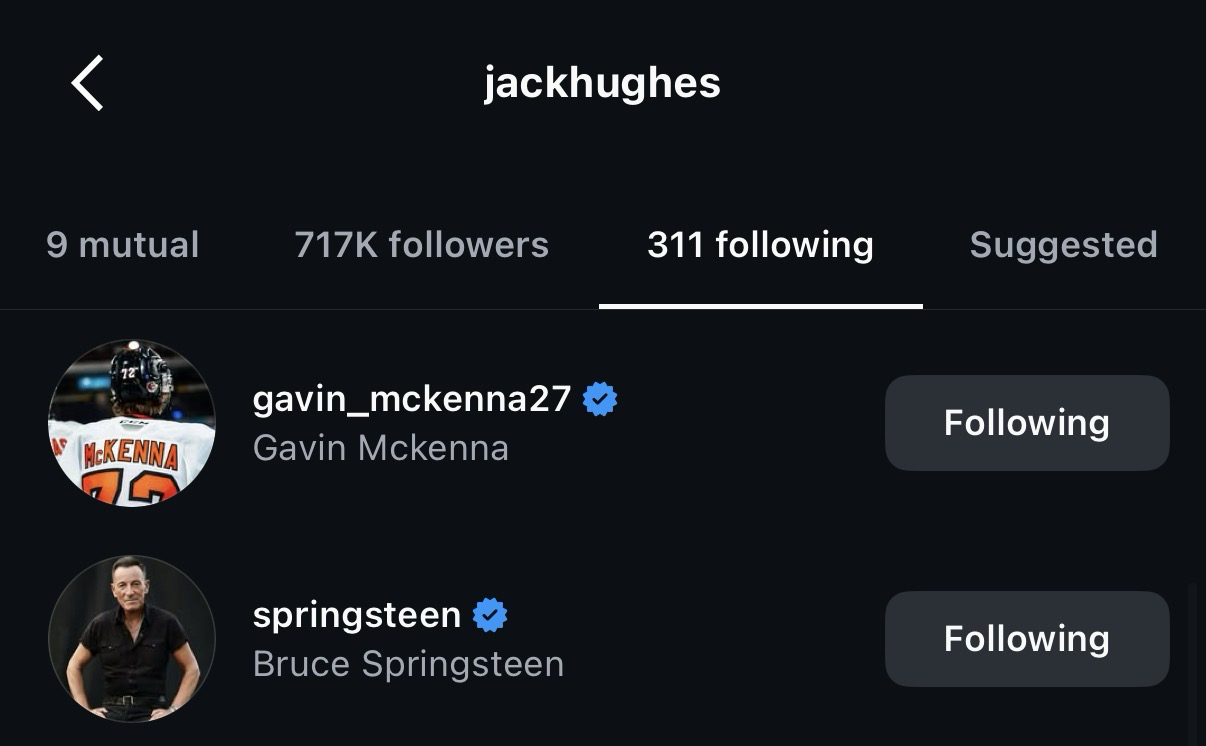Open the Suggested tab

pos(1063,245)
